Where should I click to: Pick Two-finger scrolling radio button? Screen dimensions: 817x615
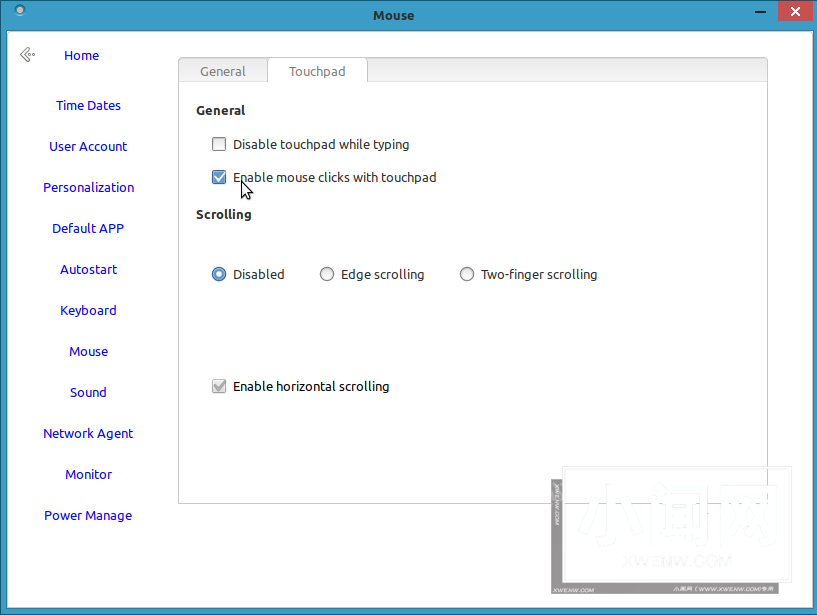(x=467, y=274)
